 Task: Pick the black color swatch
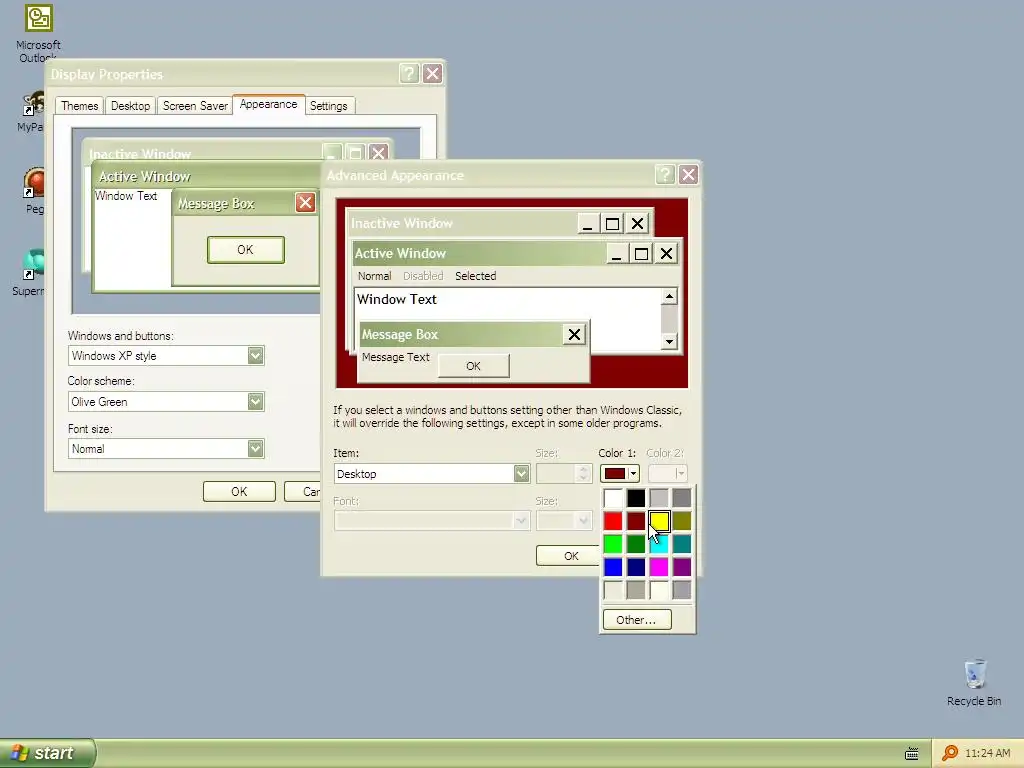[x=636, y=498]
